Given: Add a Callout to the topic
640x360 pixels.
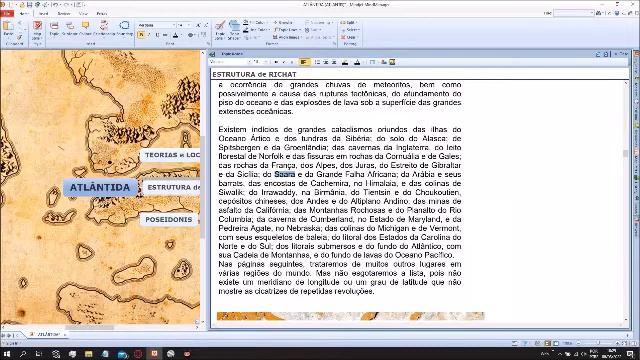Looking at the screenshot, I should [85, 29].
